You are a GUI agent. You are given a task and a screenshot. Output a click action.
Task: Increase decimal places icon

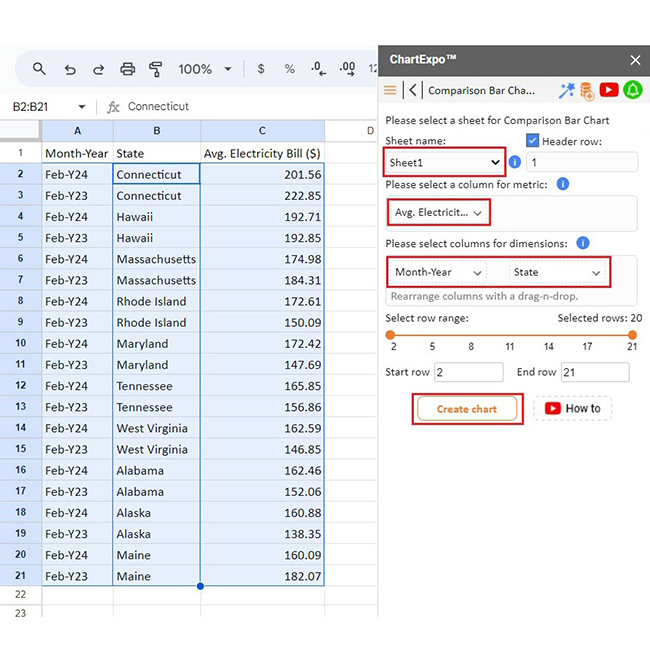pyautogui.click(x=347, y=68)
